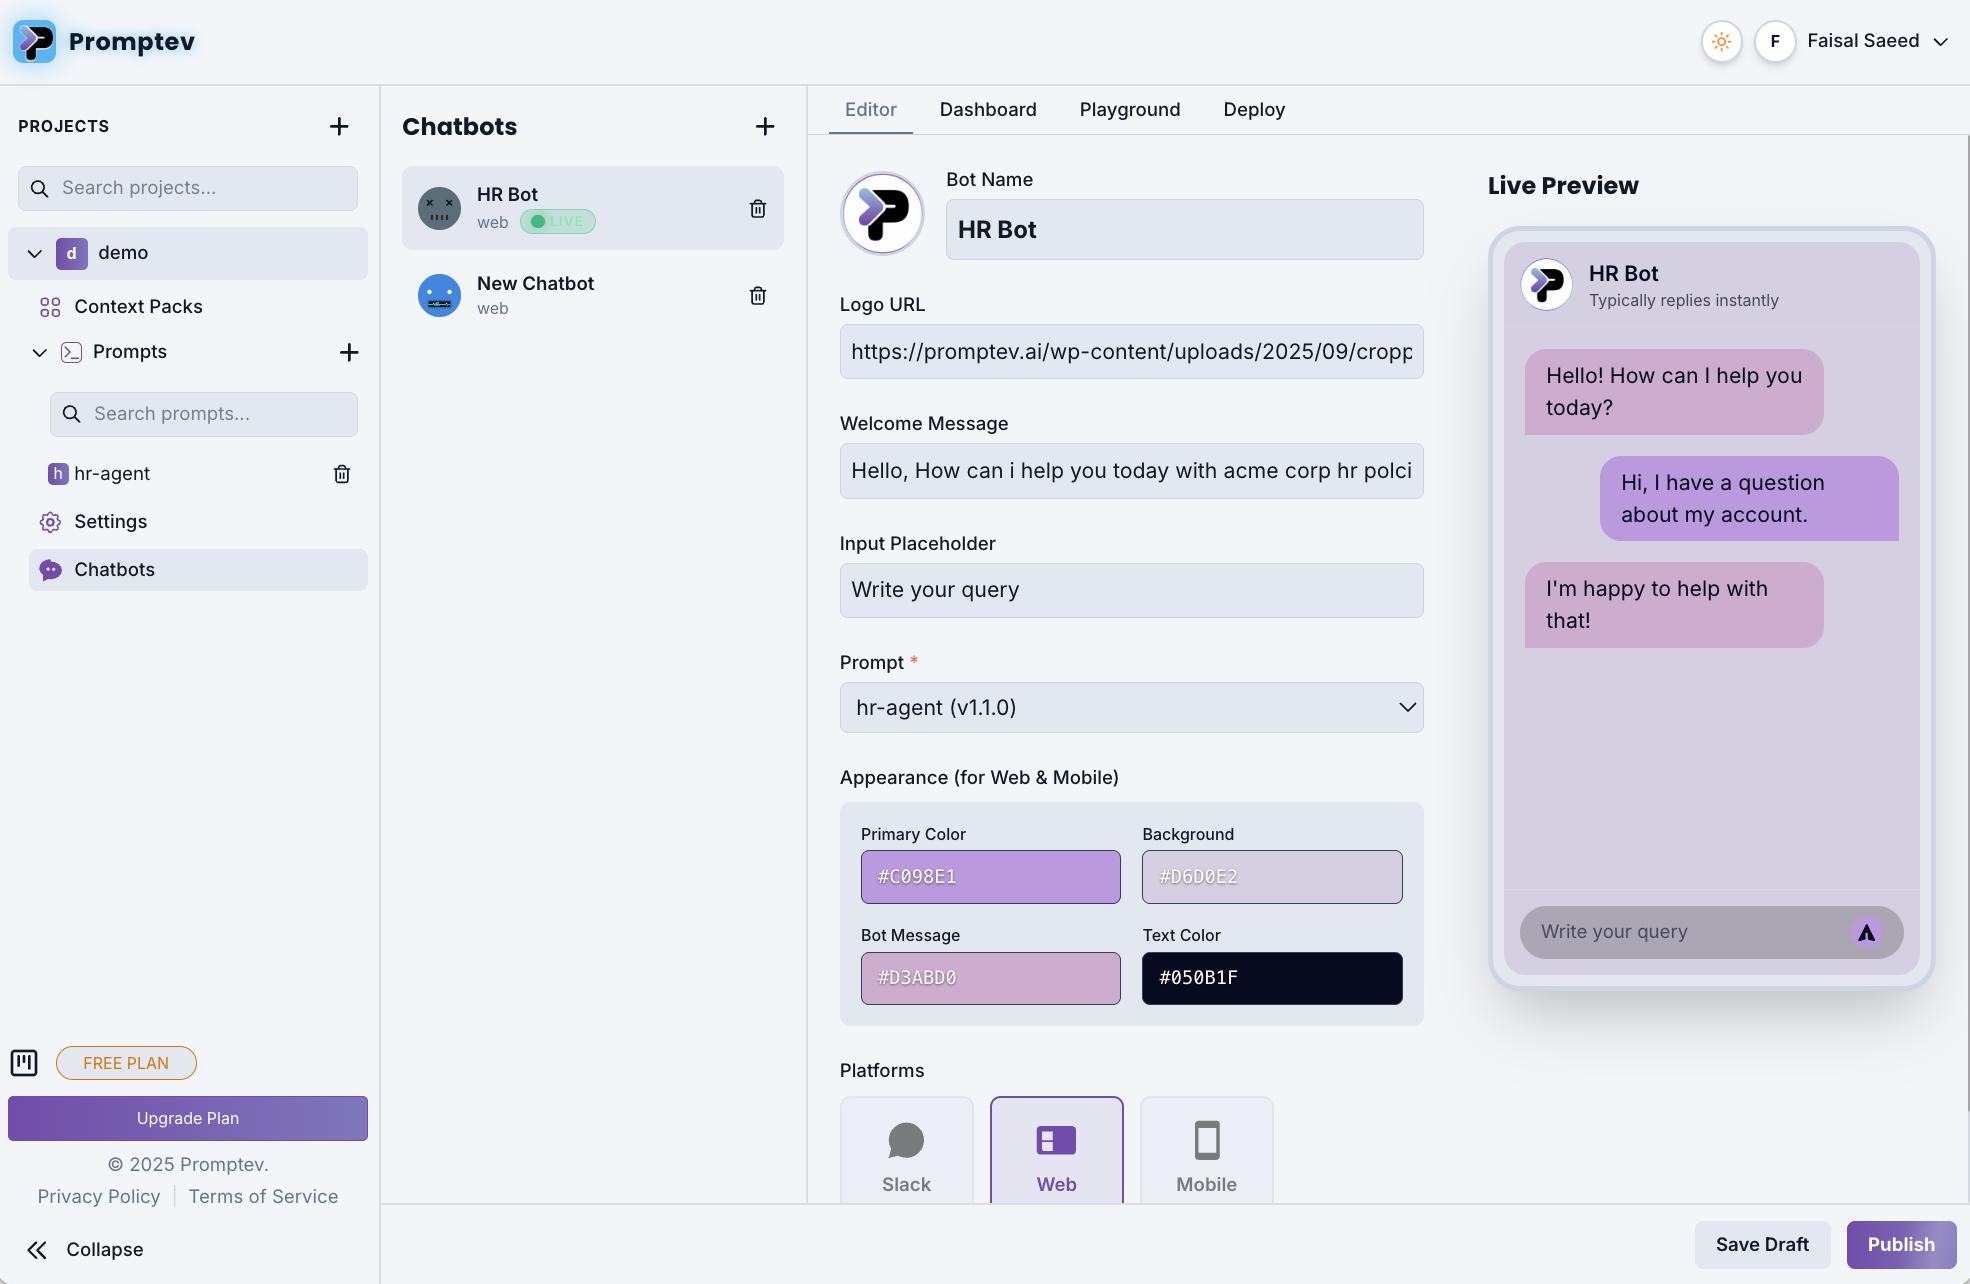Toggle the light/dark theme sun icon
This screenshot has height=1284, width=1970.
1721,42
